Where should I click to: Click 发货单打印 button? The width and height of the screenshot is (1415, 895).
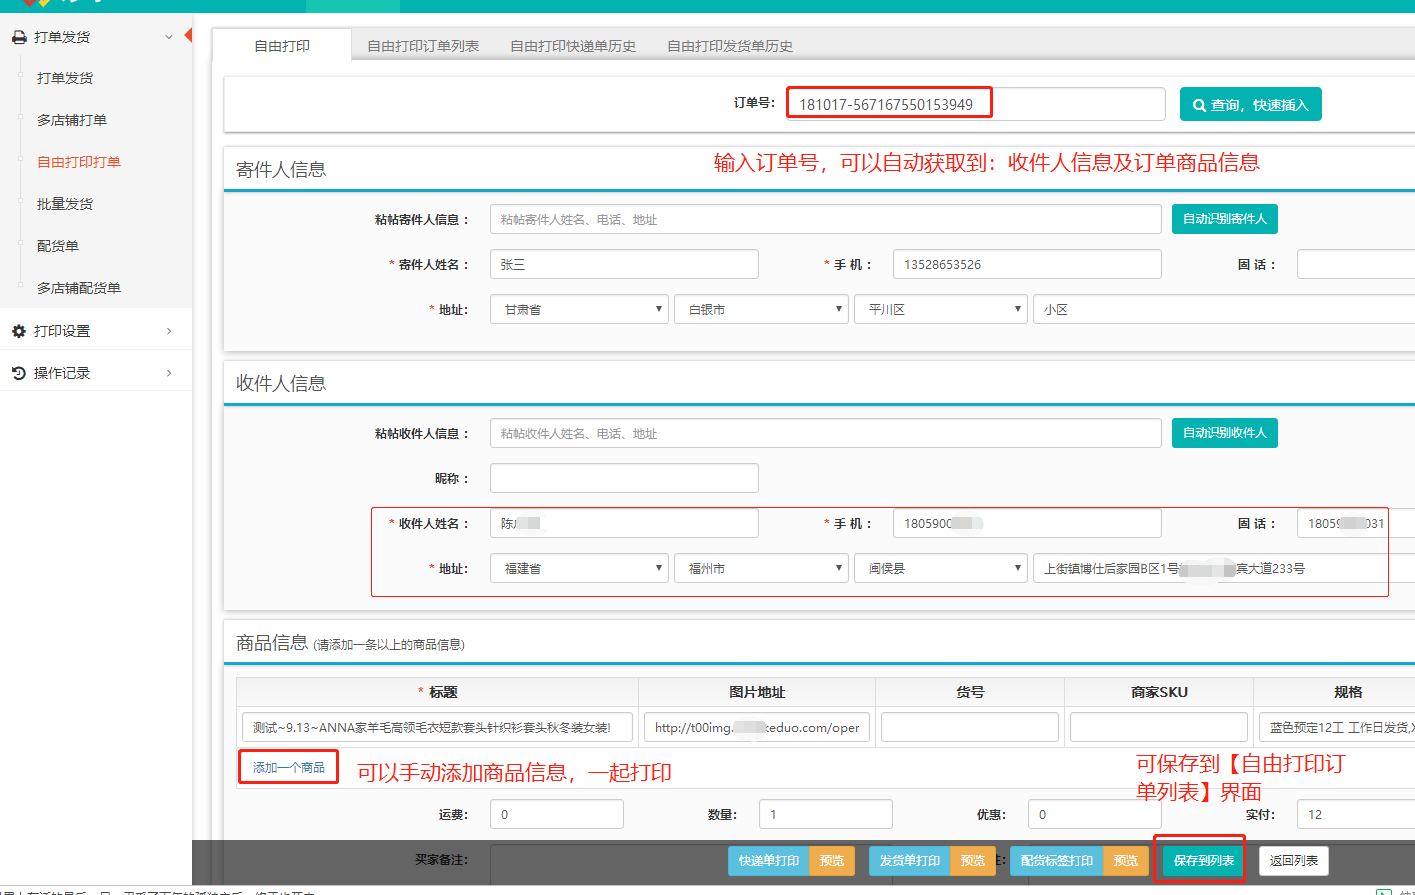[x=910, y=861]
